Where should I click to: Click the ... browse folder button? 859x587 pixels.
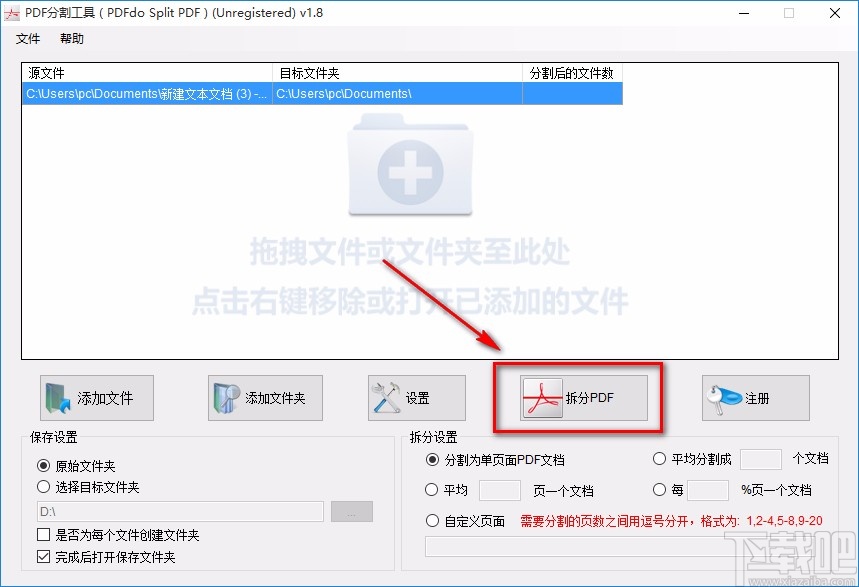point(352,511)
